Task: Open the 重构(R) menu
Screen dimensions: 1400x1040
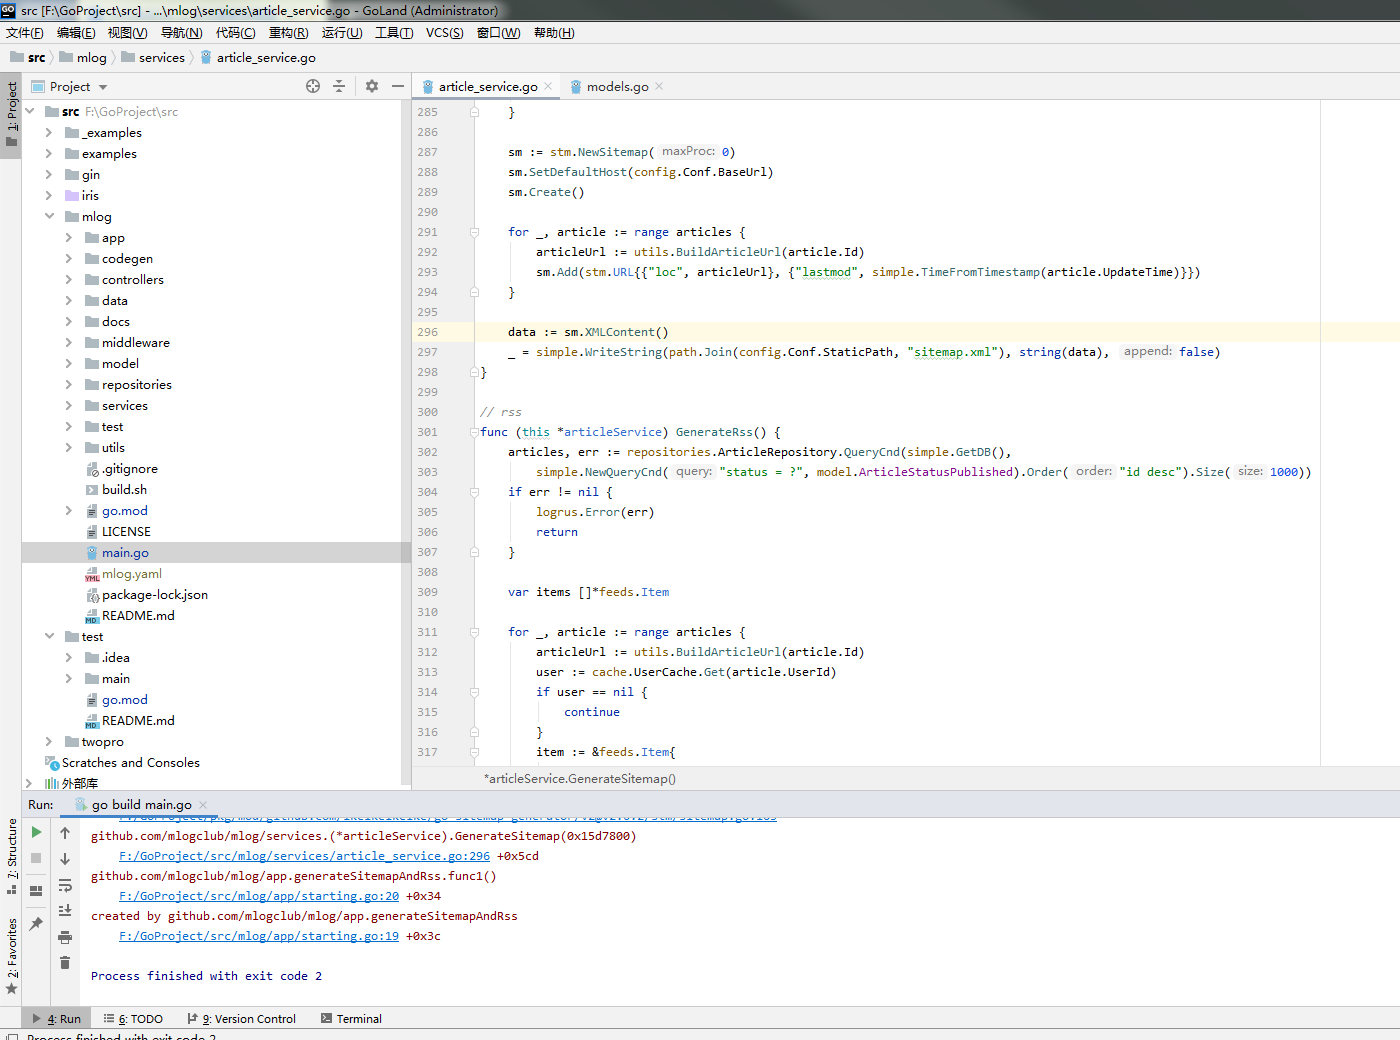Action: click(x=288, y=33)
